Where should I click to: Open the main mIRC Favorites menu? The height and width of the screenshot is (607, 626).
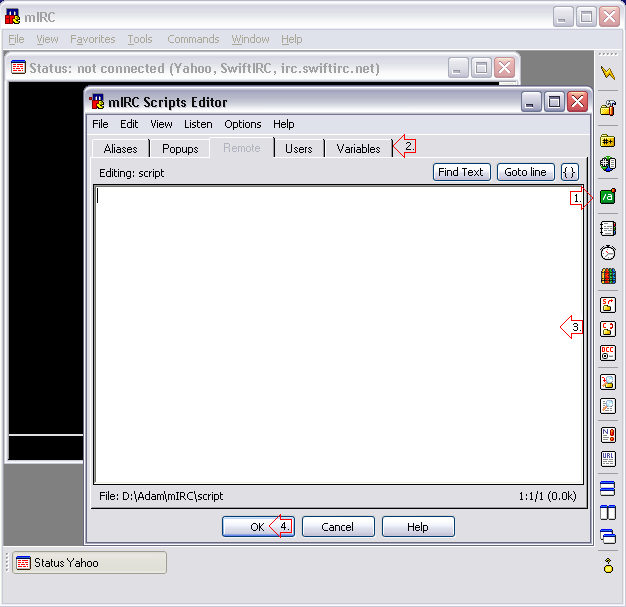[93, 39]
